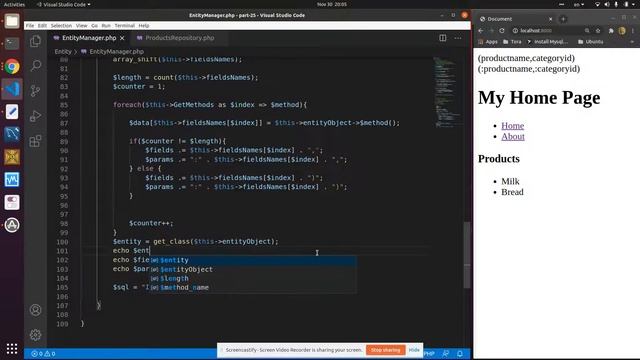This screenshot has width=640, height=360.
Task: Choose the $method_name autocomplete suggestion
Action: (x=253, y=287)
